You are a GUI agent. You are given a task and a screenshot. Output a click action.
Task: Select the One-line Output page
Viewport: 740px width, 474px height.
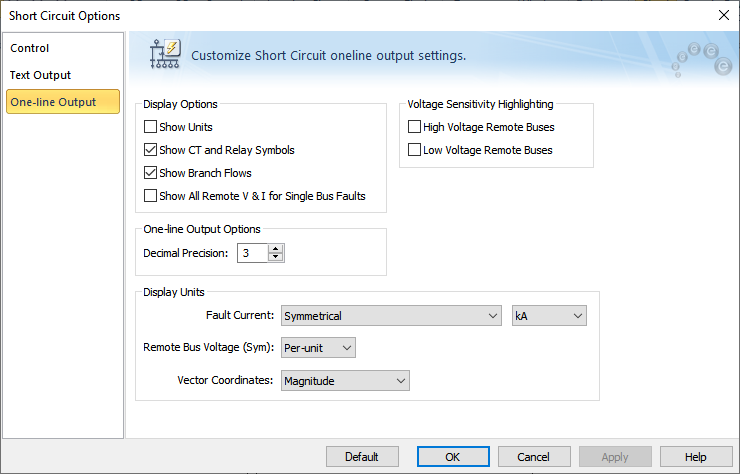coord(54,102)
